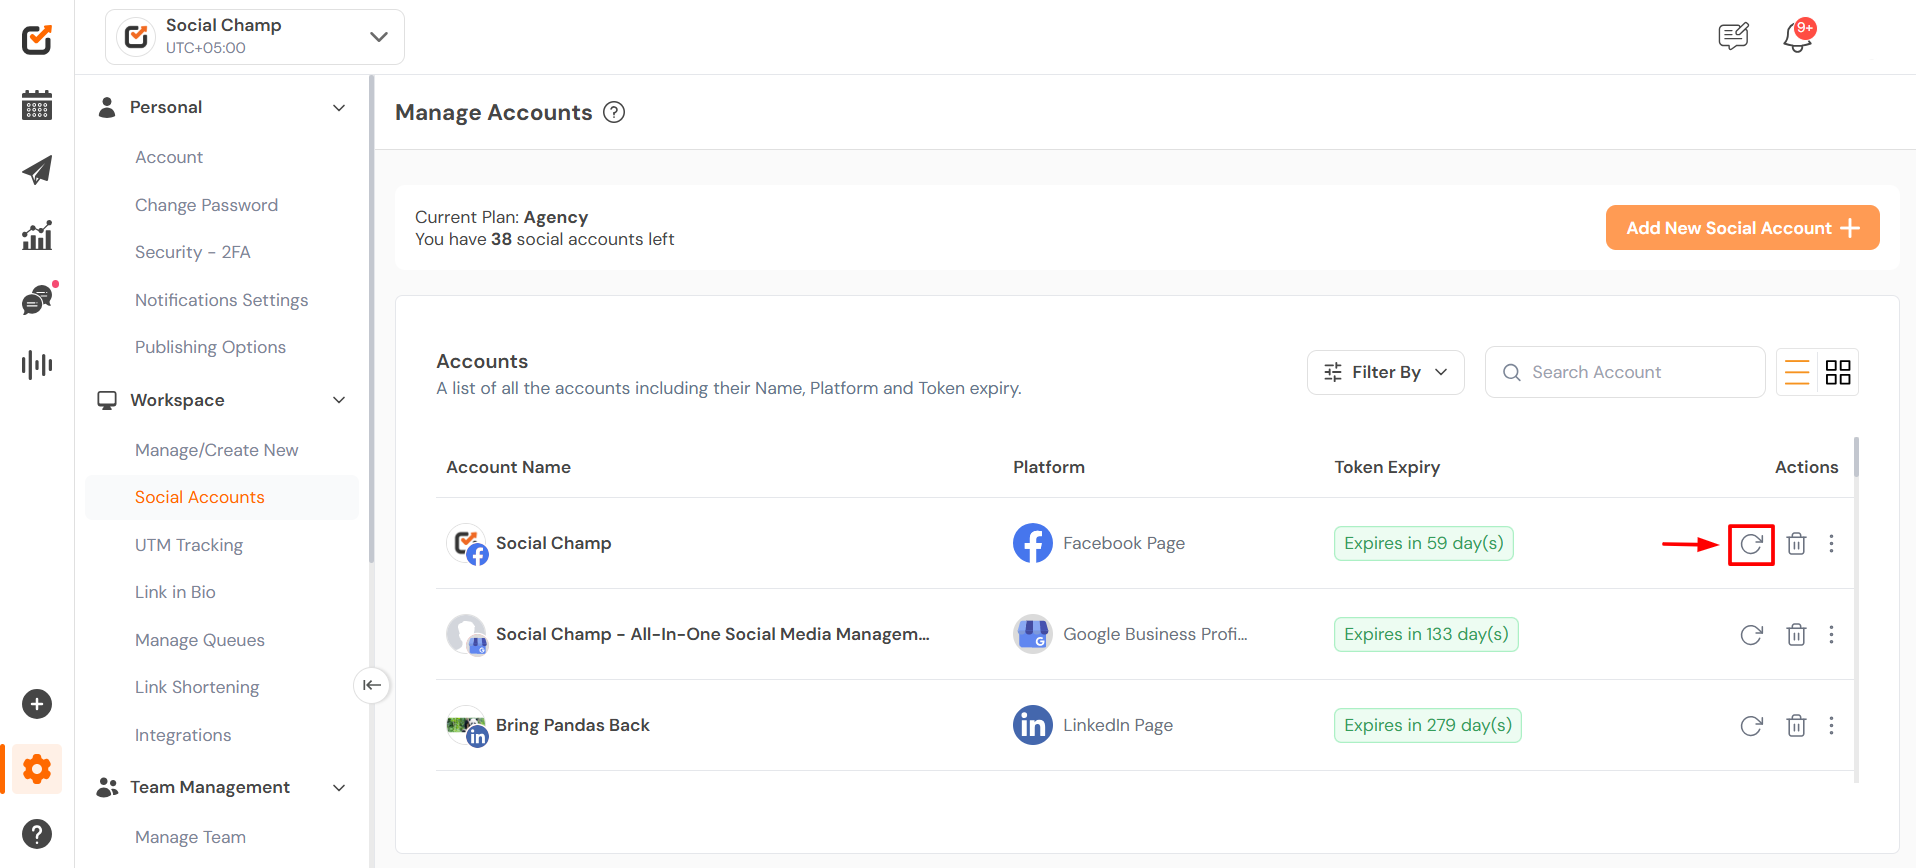Click the Platform column header
The height and width of the screenshot is (868, 1916).
(x=1048, y=467)
